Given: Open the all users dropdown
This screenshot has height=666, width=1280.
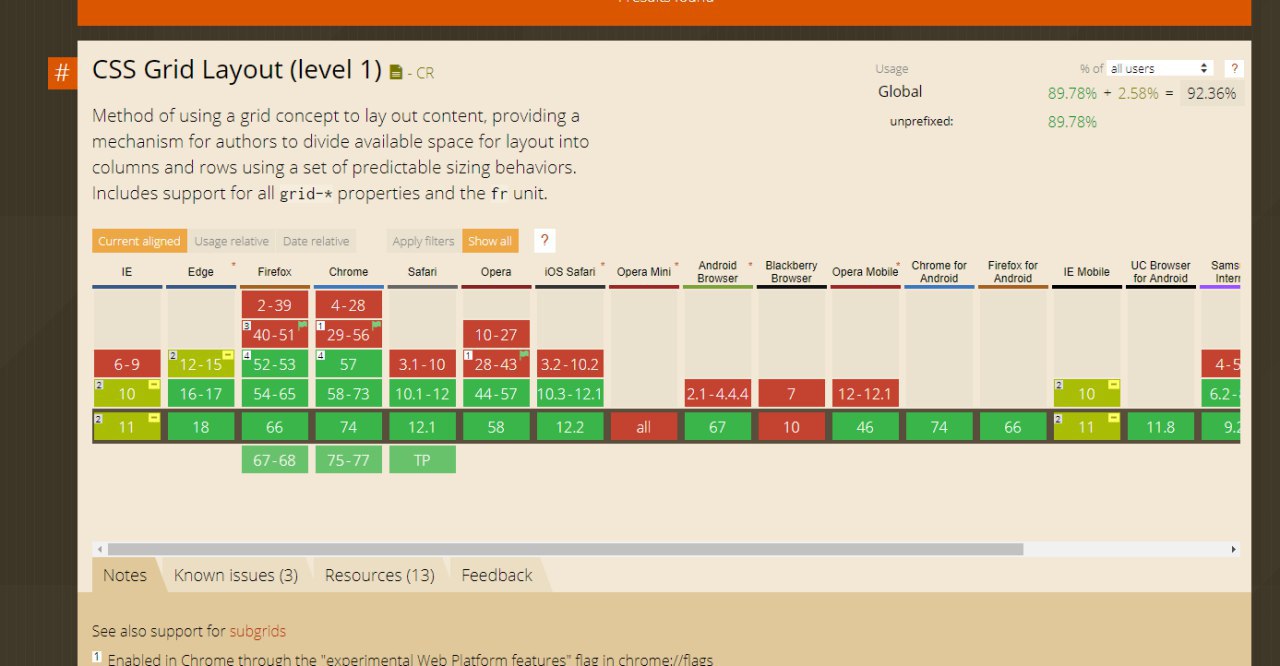Looking at the screenshot, I should tap(1160, 68).
